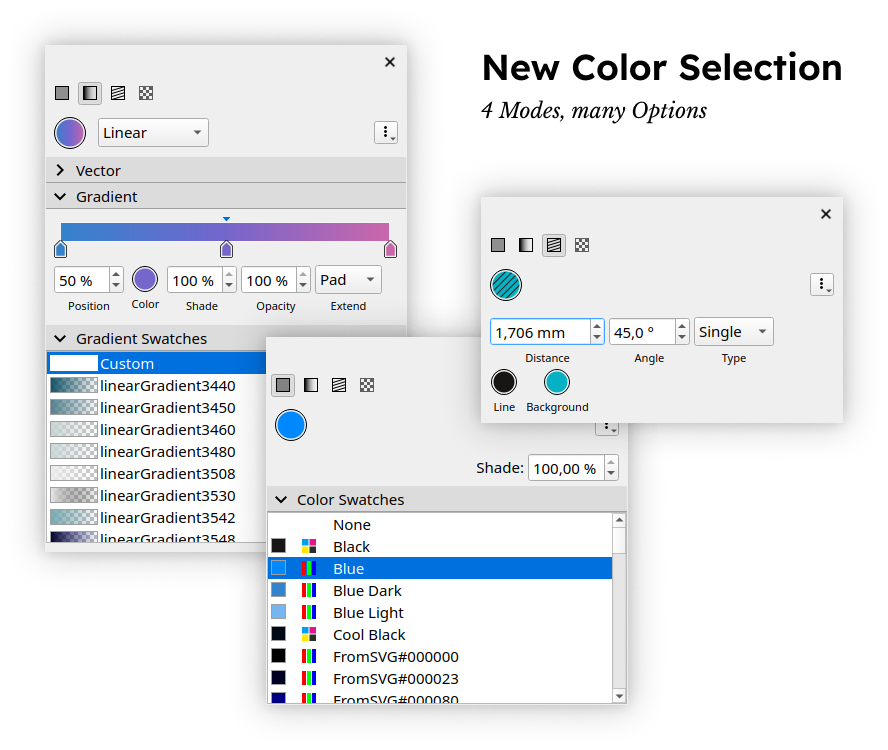The image size is (888, 750).
Task: Select linearGradient3460 swatch
Action: click(156, 429)
